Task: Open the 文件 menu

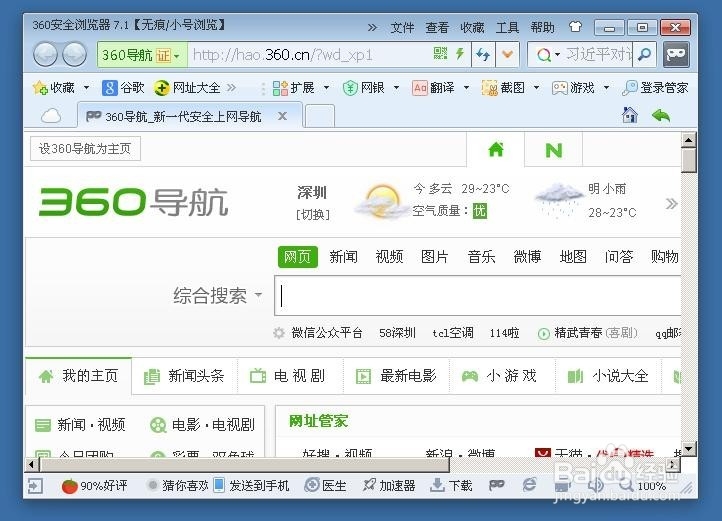Action: coord(402,28)
